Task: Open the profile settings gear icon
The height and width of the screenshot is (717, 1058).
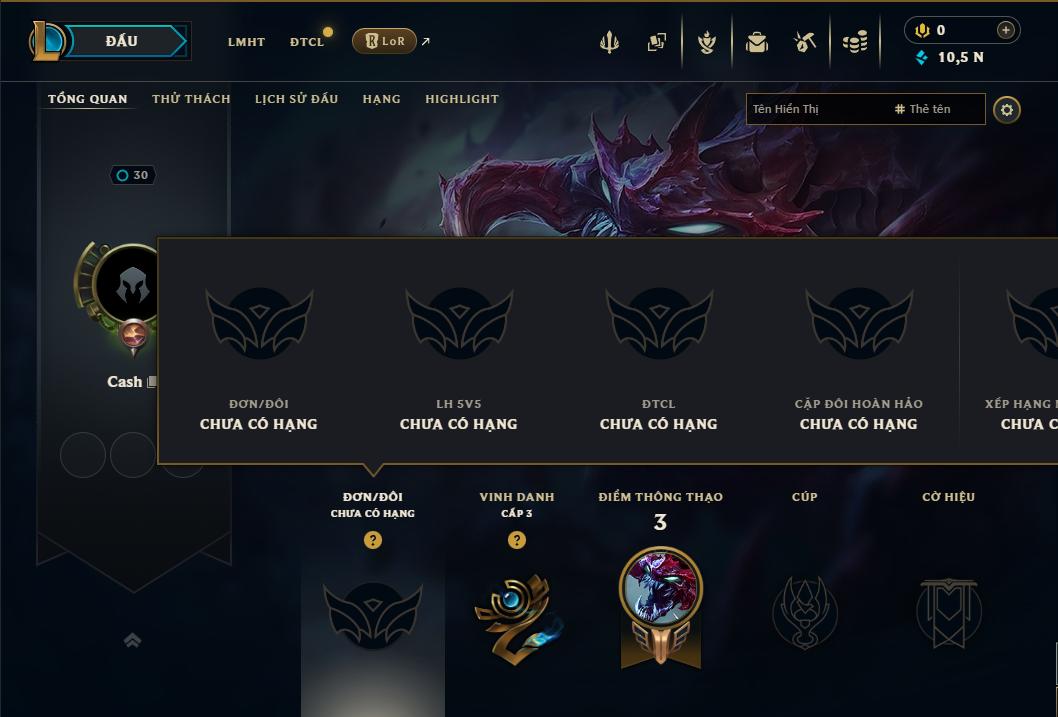Action: (1007, 110)
